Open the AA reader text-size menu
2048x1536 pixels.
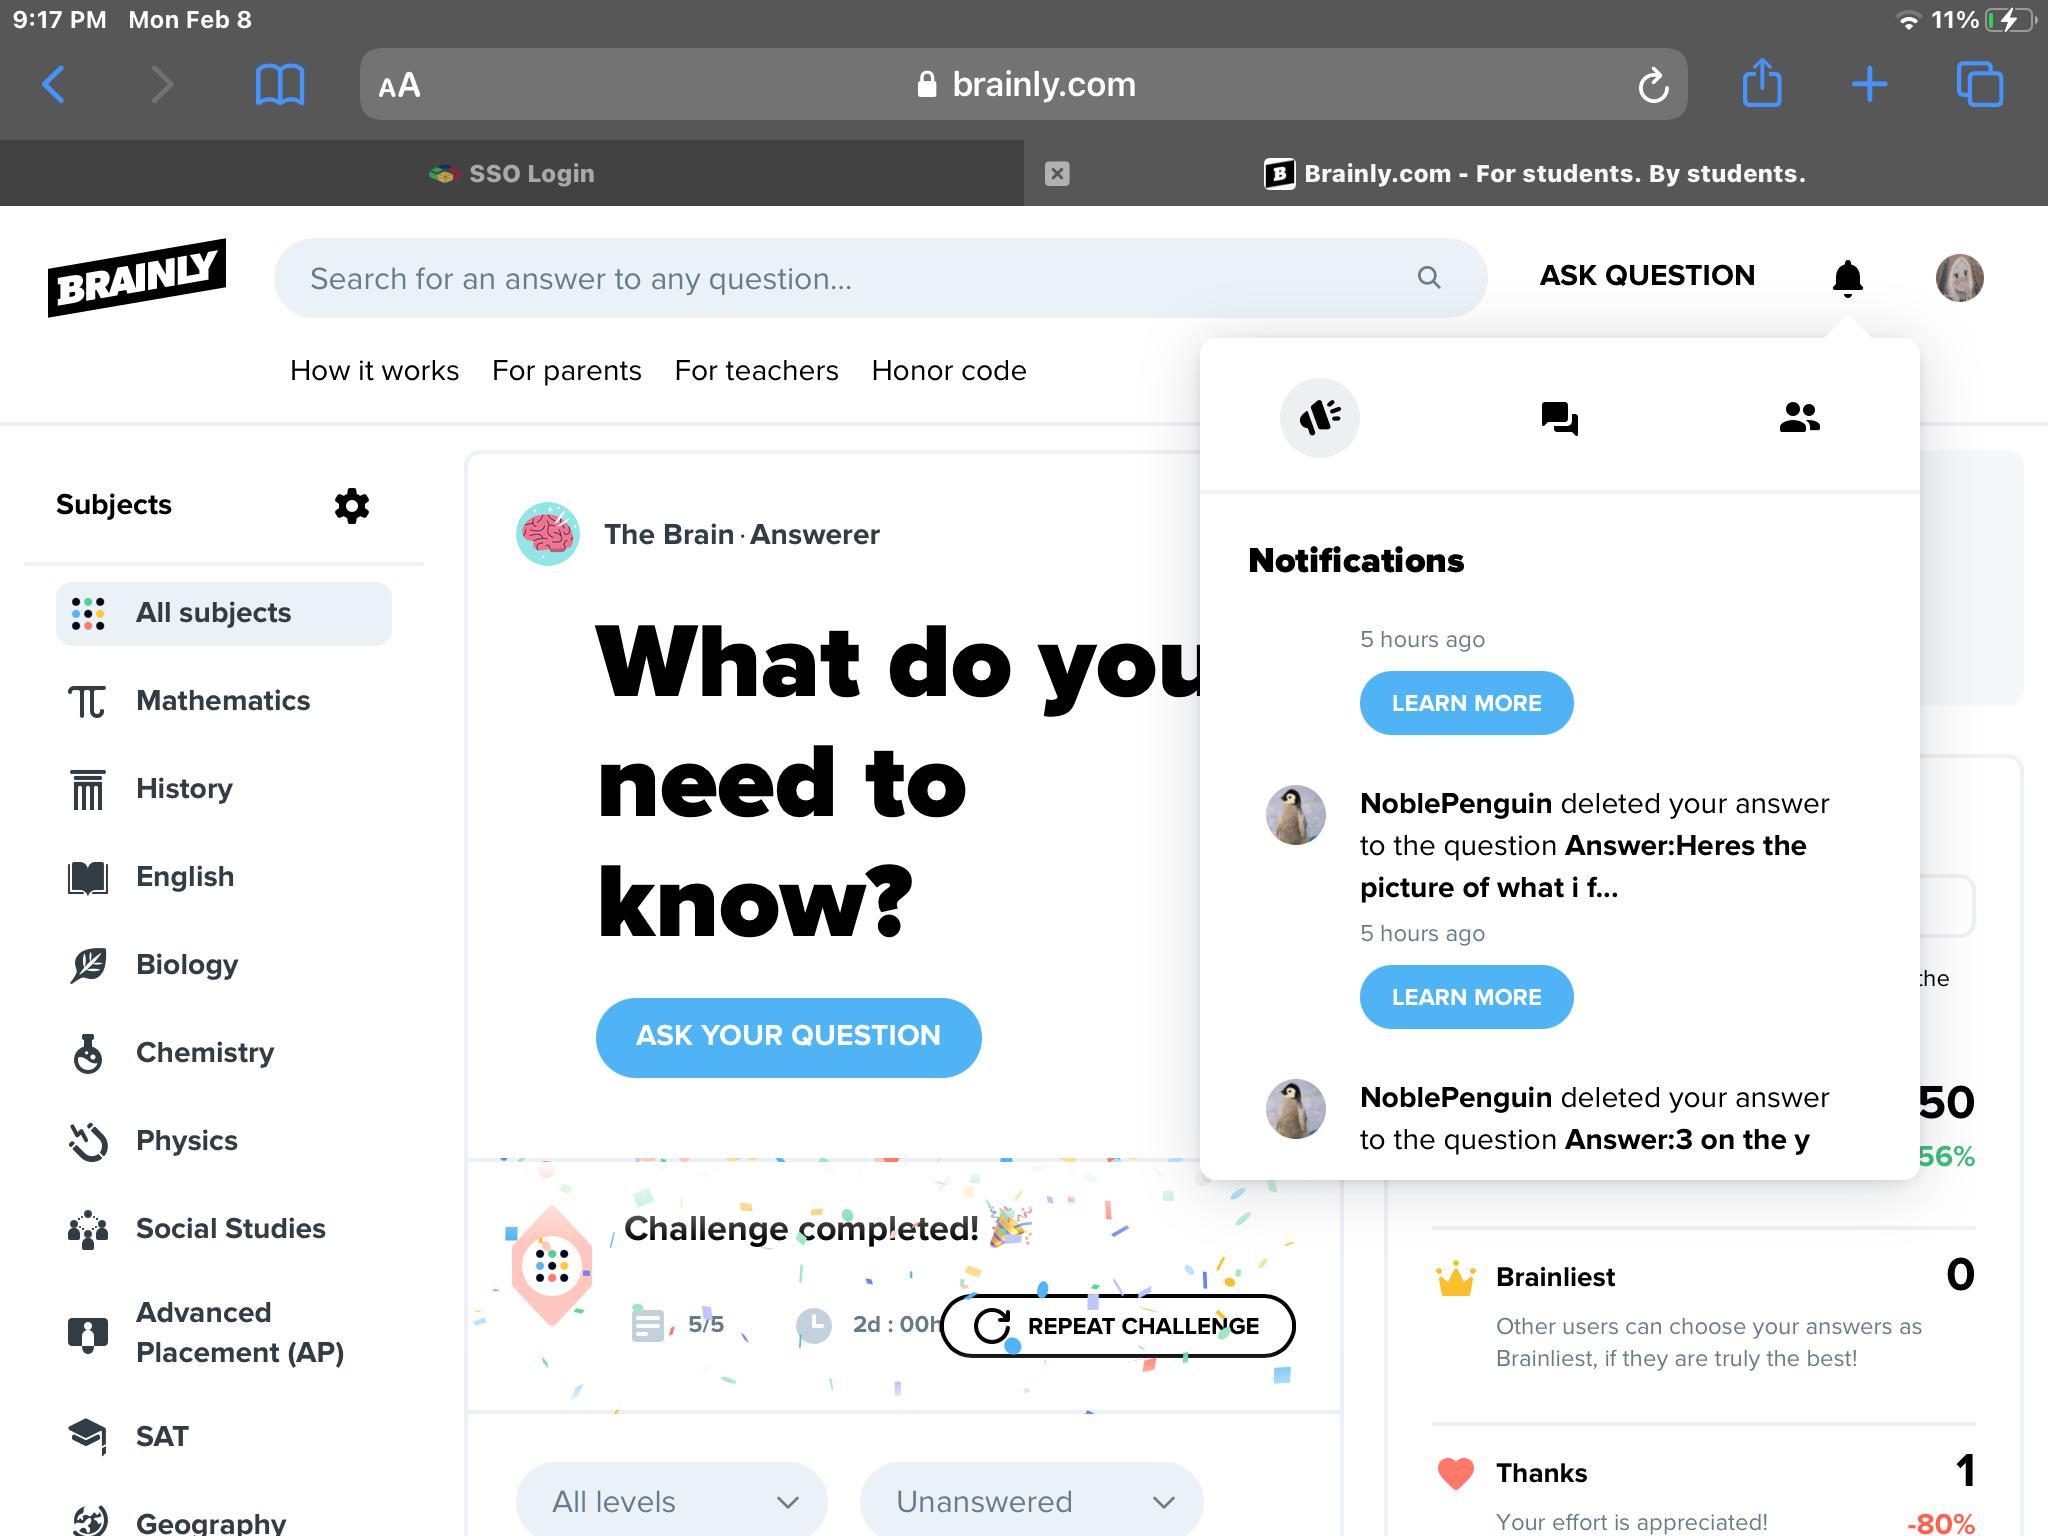(399, 85)
